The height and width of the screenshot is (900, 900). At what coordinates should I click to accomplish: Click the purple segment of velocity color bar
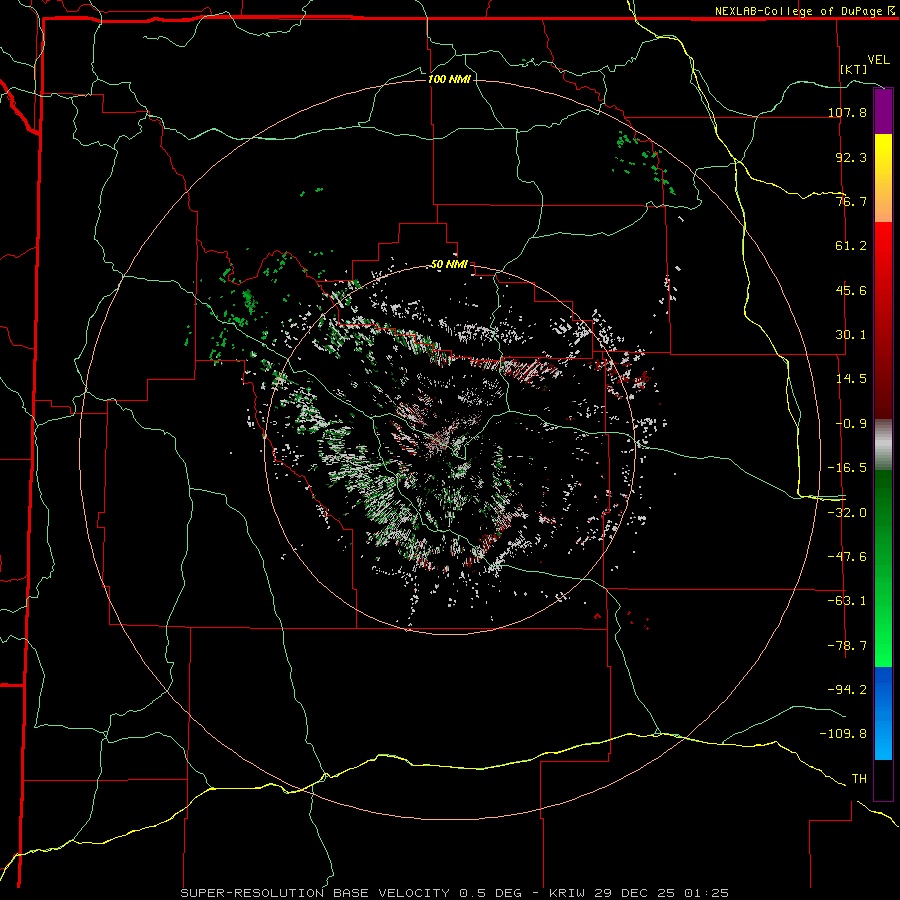(883, 111)
